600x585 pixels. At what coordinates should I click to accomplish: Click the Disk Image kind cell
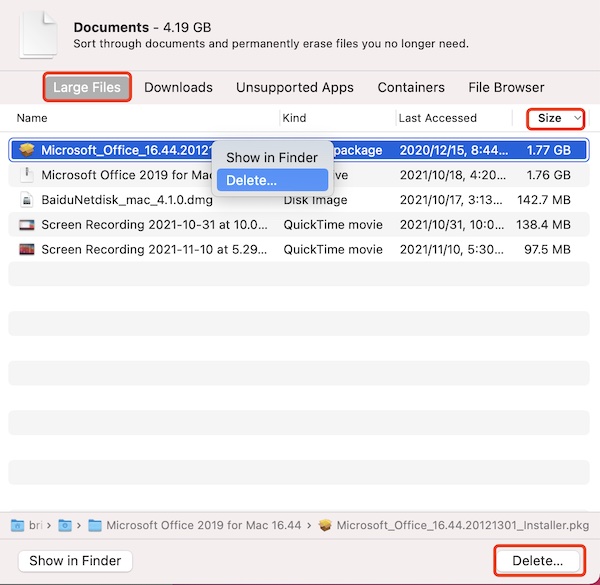(315, 200)
